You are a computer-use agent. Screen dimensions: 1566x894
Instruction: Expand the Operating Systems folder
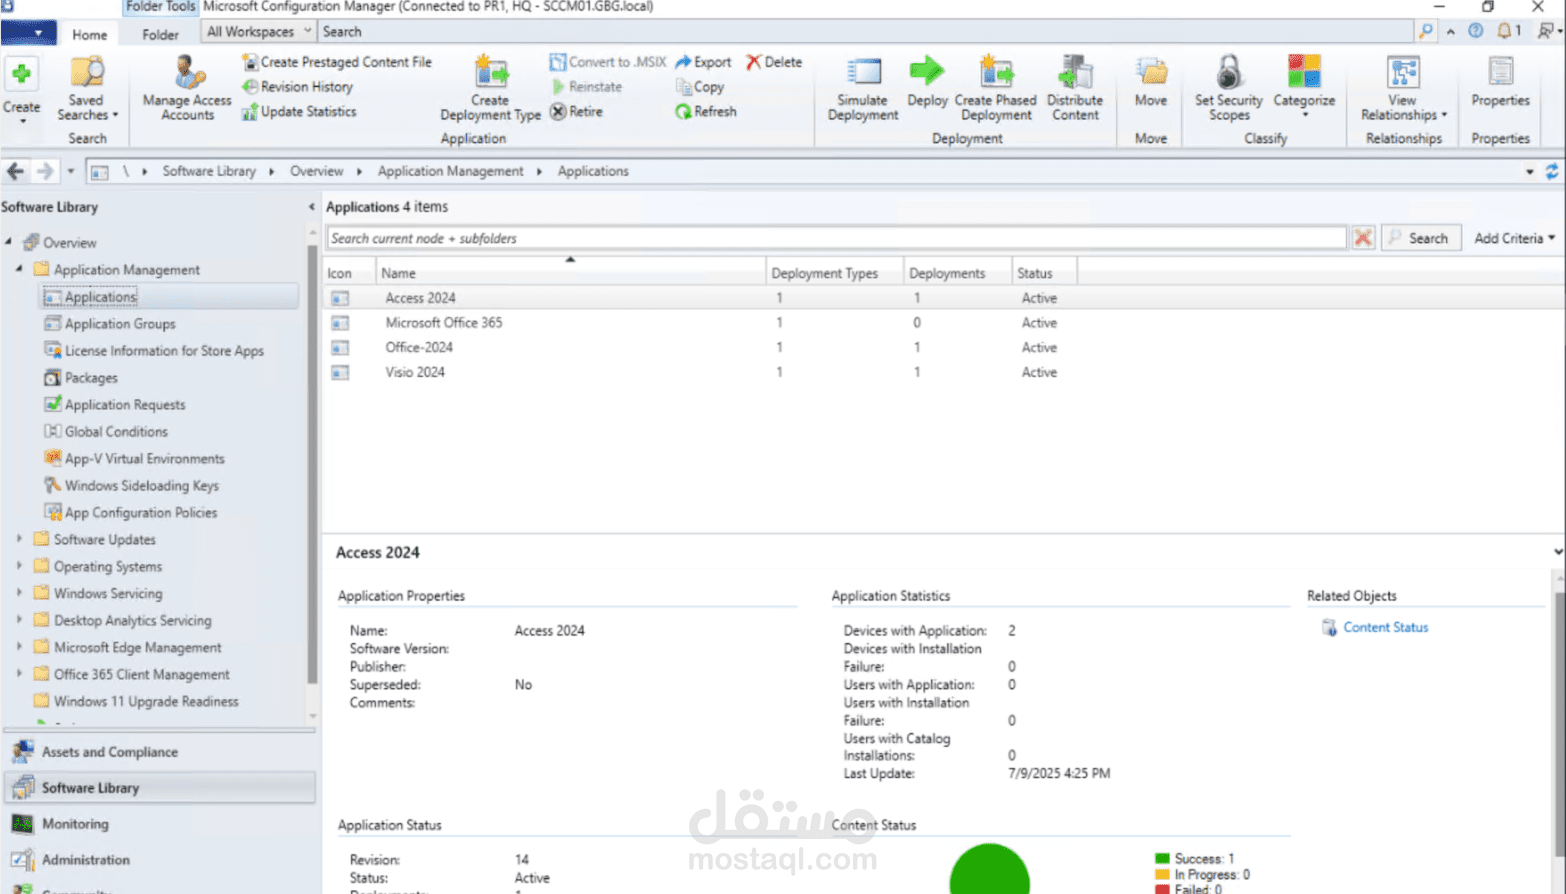click(19, 566)
